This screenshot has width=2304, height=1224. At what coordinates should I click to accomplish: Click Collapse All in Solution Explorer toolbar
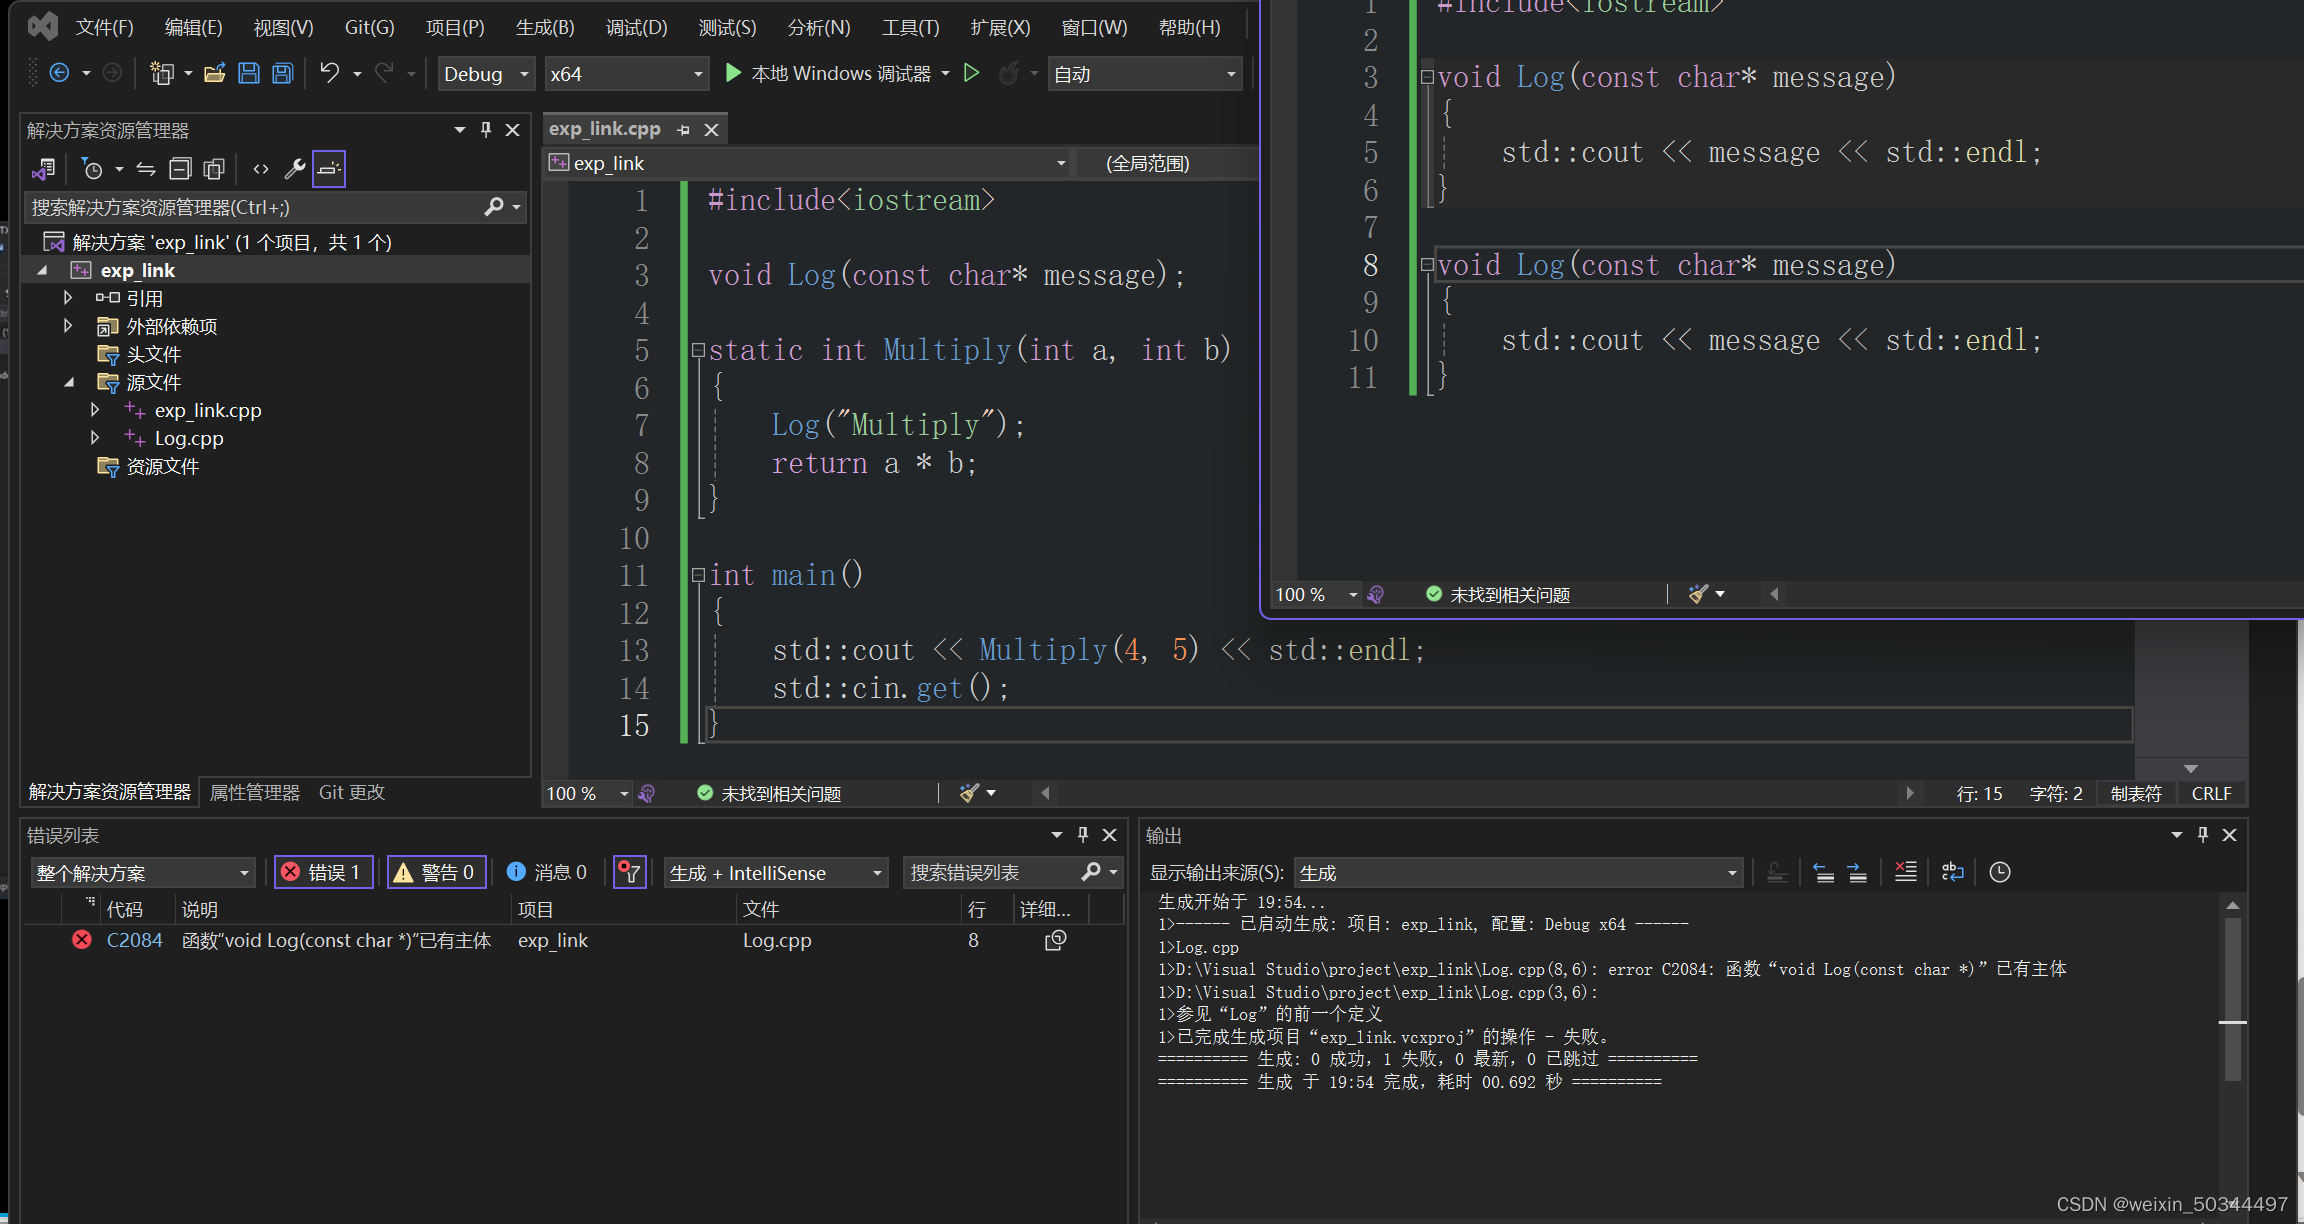[180, 169]
